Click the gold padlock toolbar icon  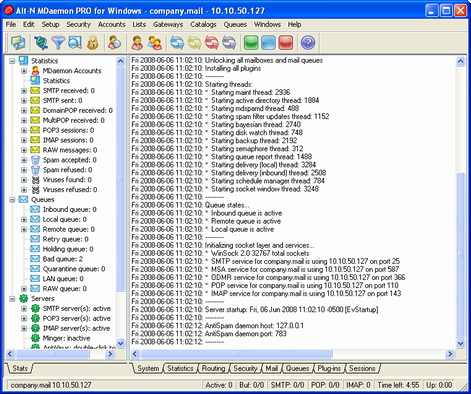[93, 43]
